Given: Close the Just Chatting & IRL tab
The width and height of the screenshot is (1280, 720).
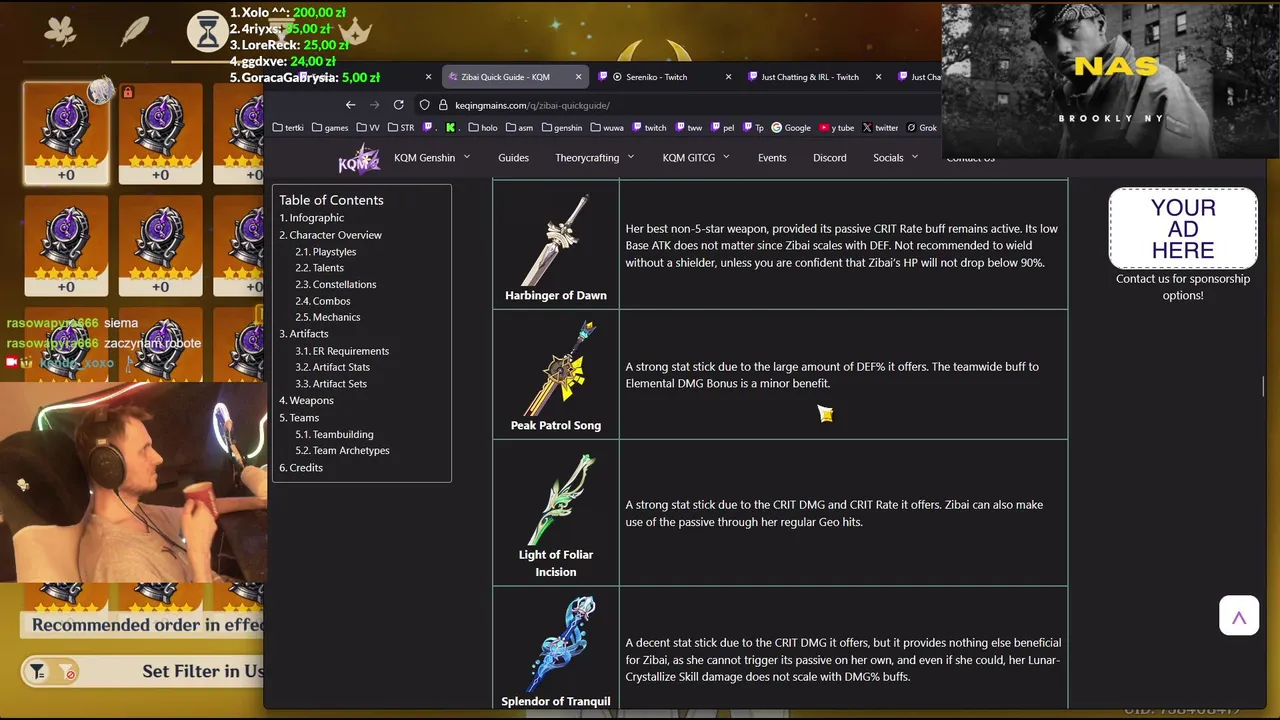Looking at the screenshot, I should 878,77.
